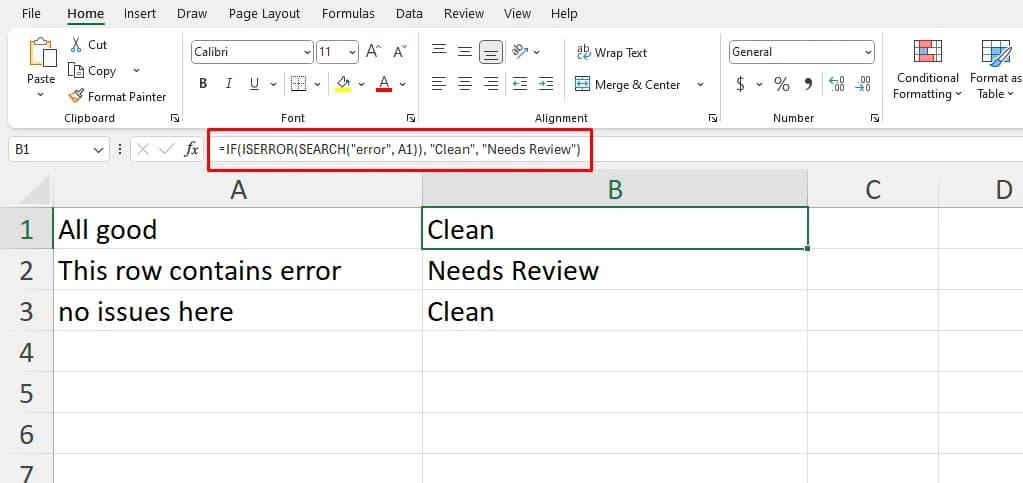This screenshot has width=1023, height=483.
Task: Toggle Italic formatting
Action: (228, 84)
